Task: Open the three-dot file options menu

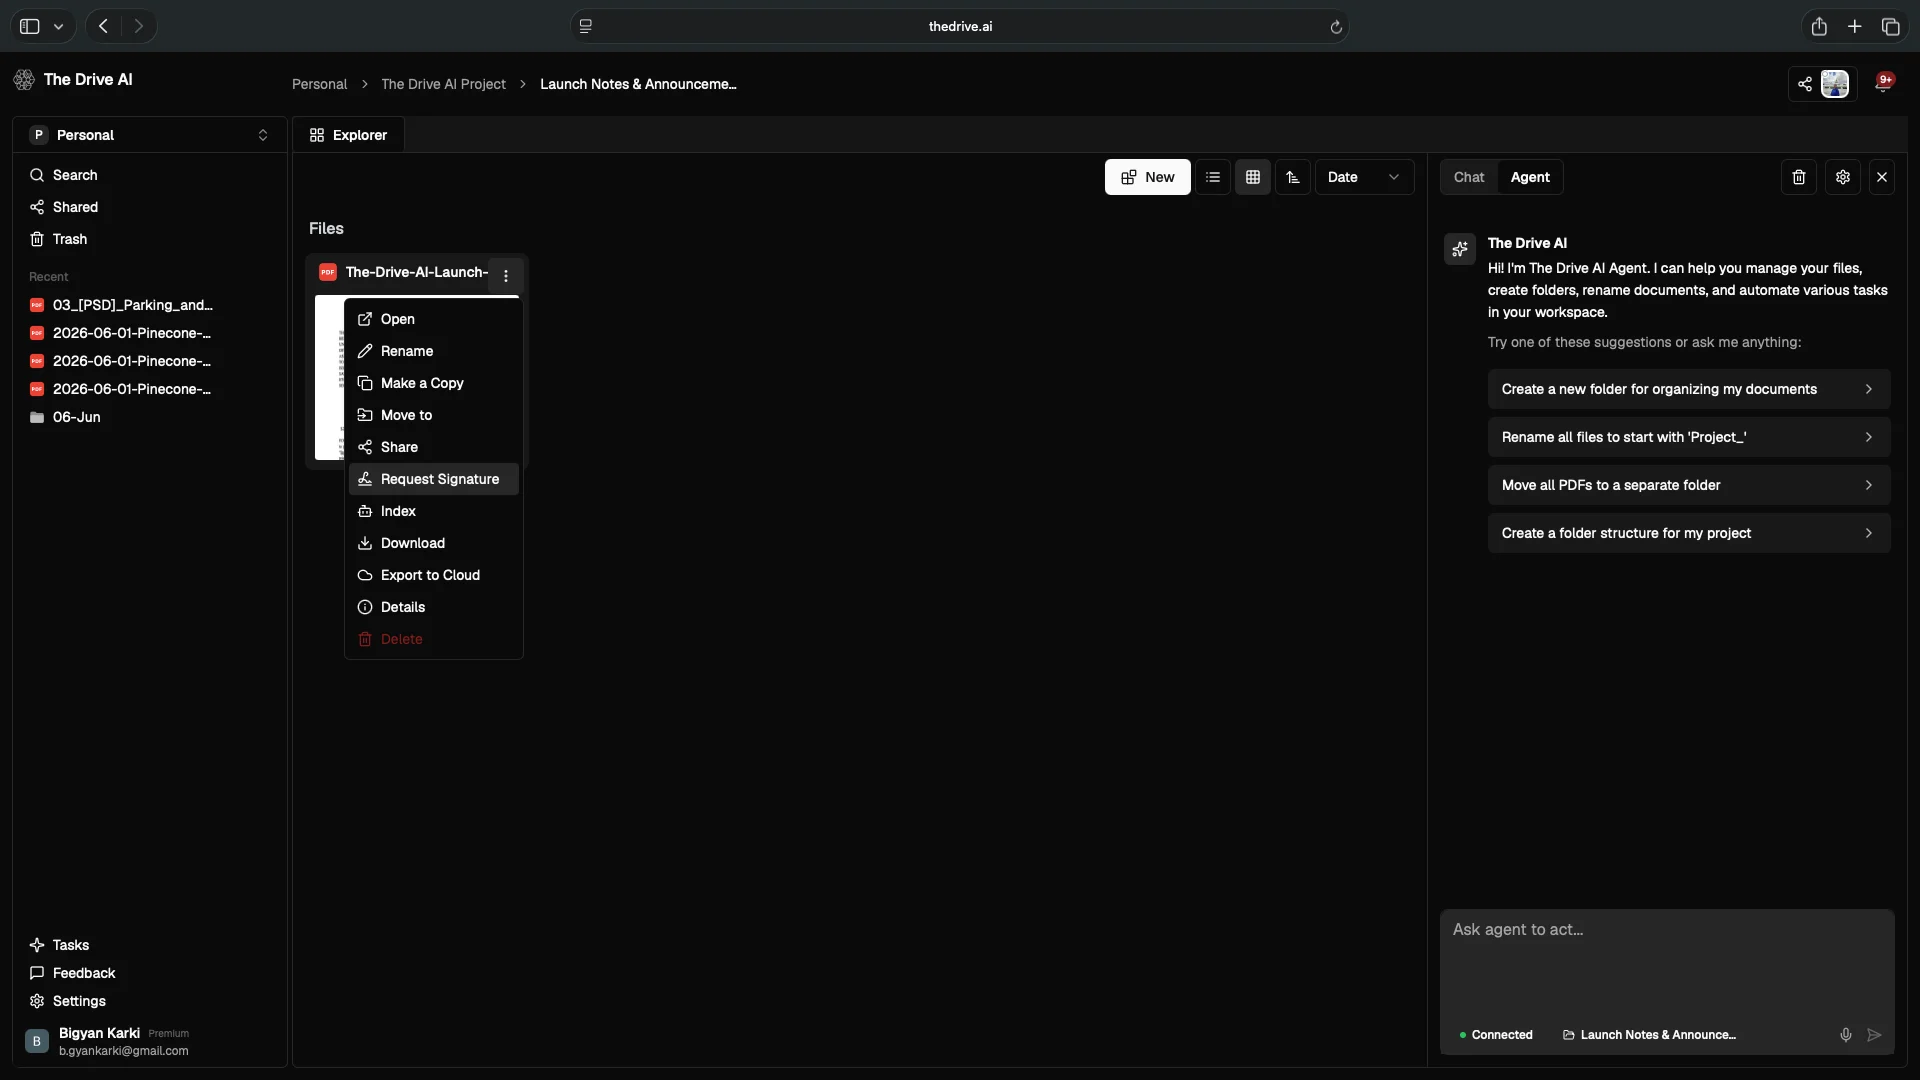Action: (506, 276)
